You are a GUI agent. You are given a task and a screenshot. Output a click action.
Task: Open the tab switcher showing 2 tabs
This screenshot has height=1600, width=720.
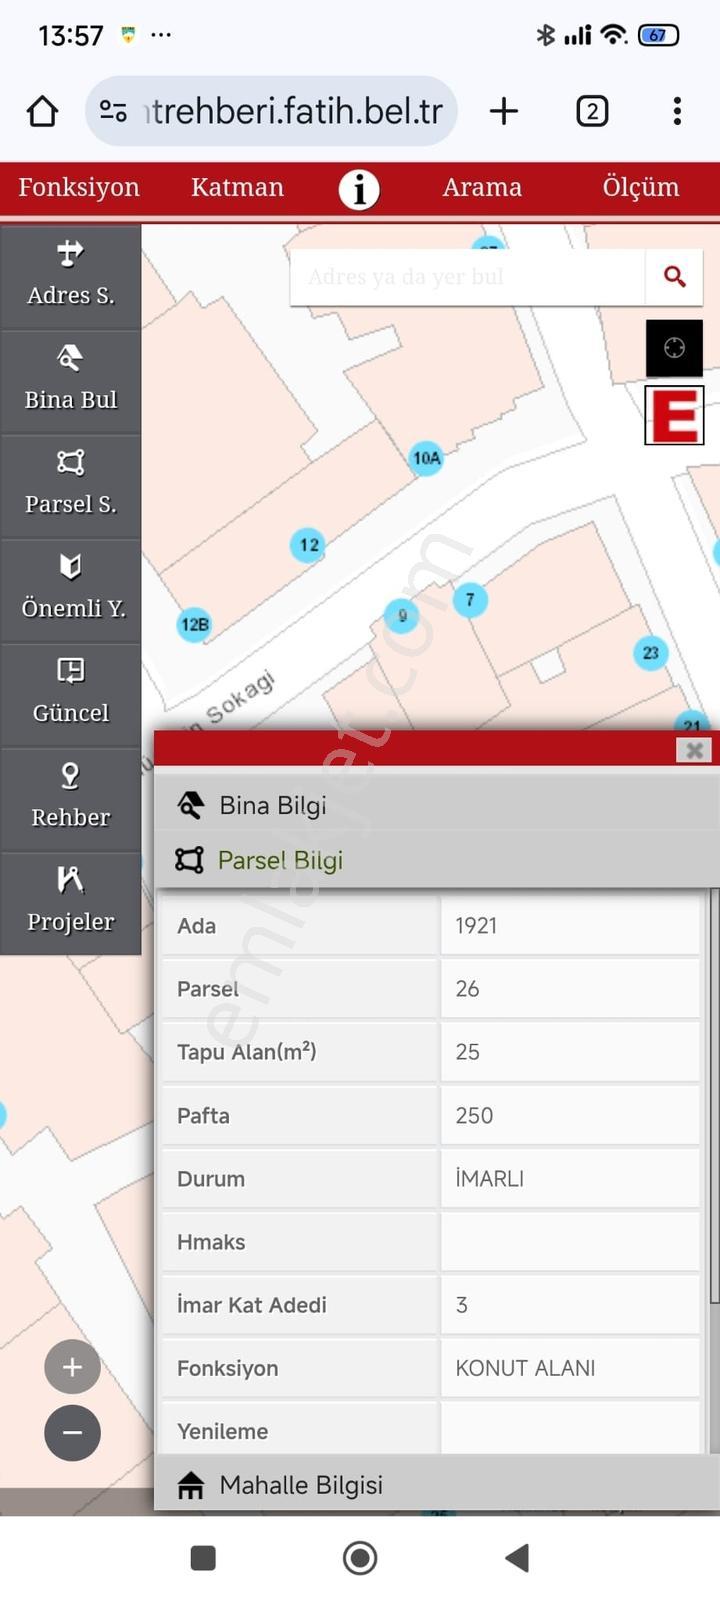point(592,111)
